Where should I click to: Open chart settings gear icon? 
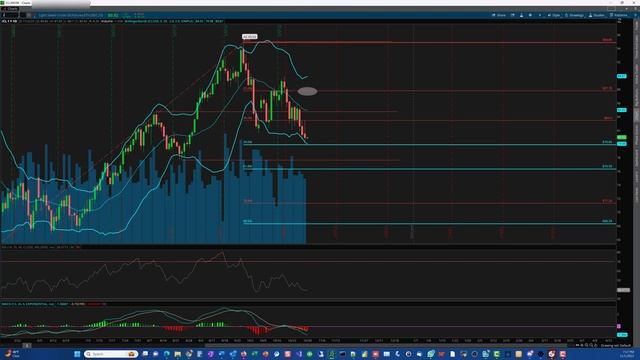pyautogui.click(x=530, y=15)
